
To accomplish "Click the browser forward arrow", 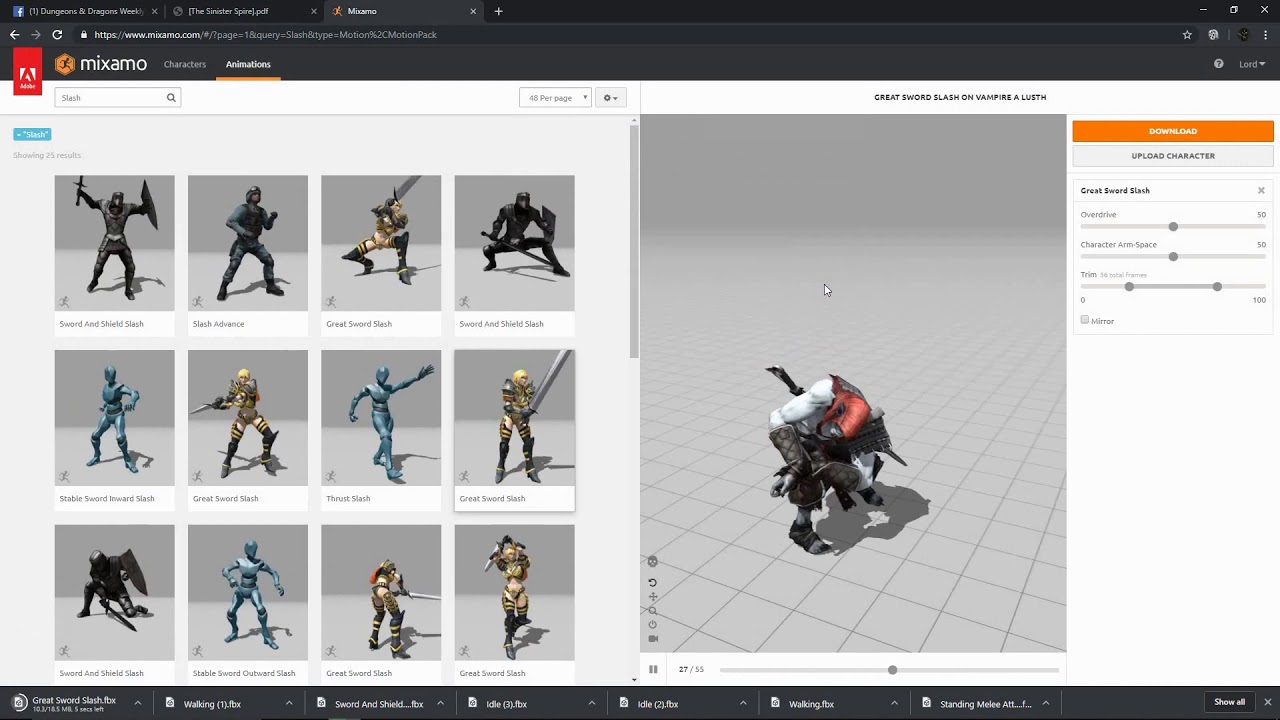I will click(35, 35).
